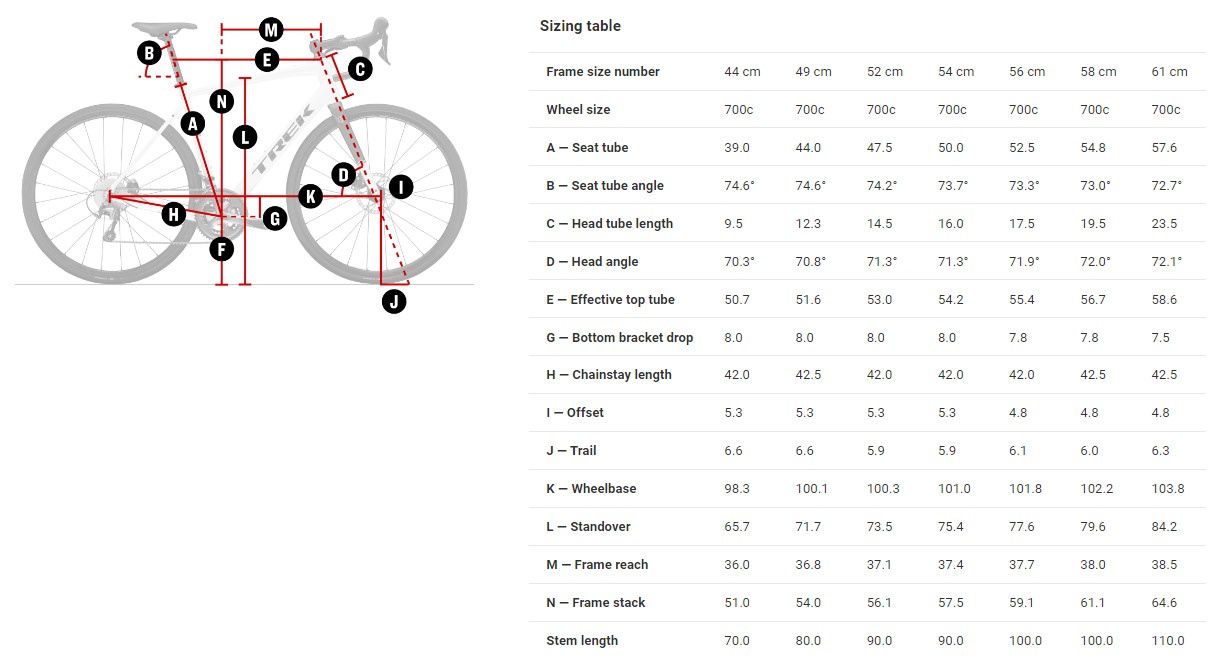Select the E effective top tube marker
This screenshot has height=661, width=1232.
[x=266, y=60]
